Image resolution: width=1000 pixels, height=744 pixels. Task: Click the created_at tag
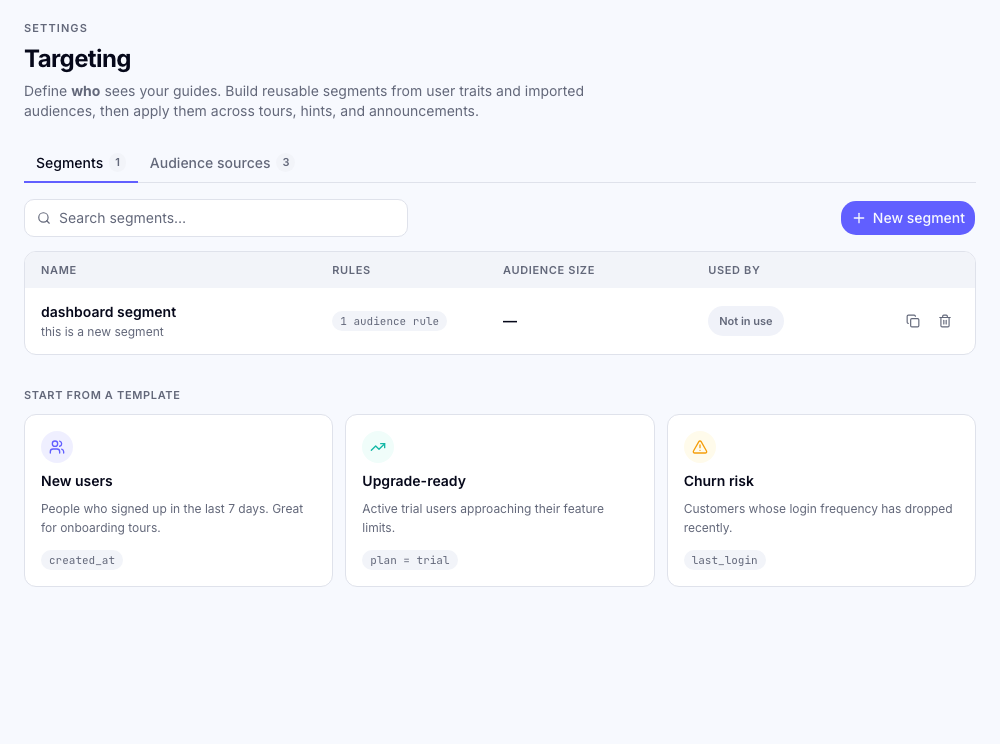pyautogui.click(x=82, y=560)
